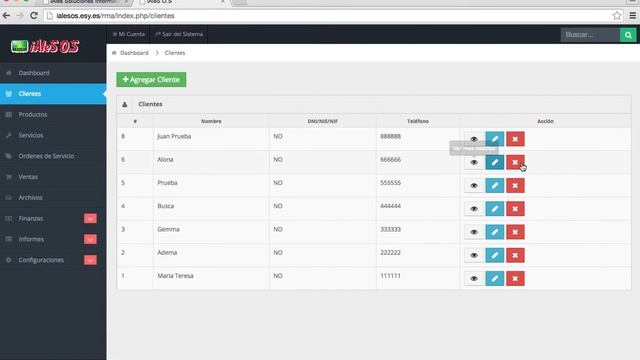The width and height of the screenshot is (640, 360).
Task: Open Archivos in the sidebar
Action: point(53,198)
